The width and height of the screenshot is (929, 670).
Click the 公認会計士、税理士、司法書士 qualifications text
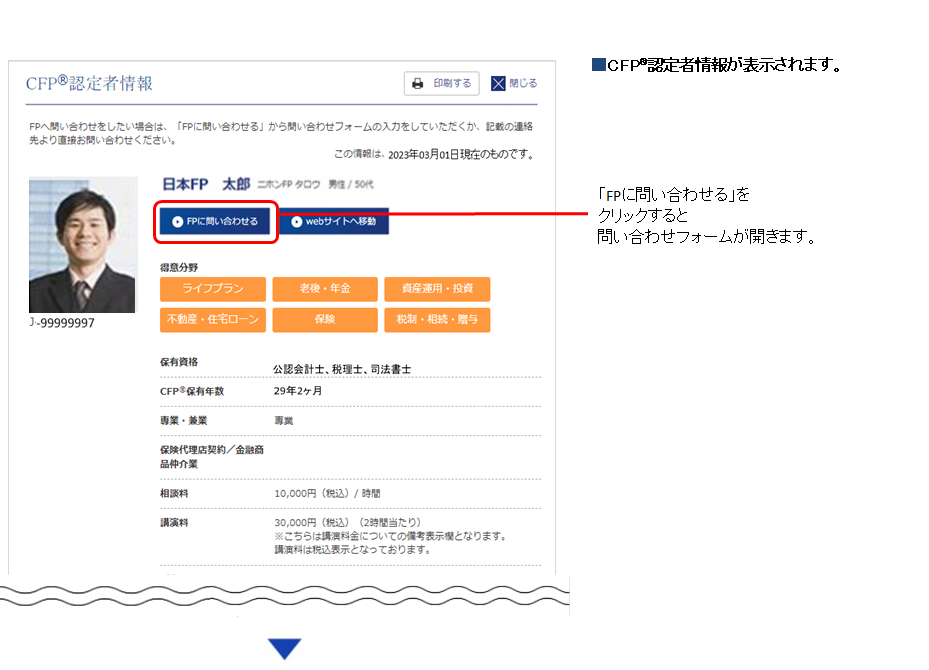click(341, 369)
